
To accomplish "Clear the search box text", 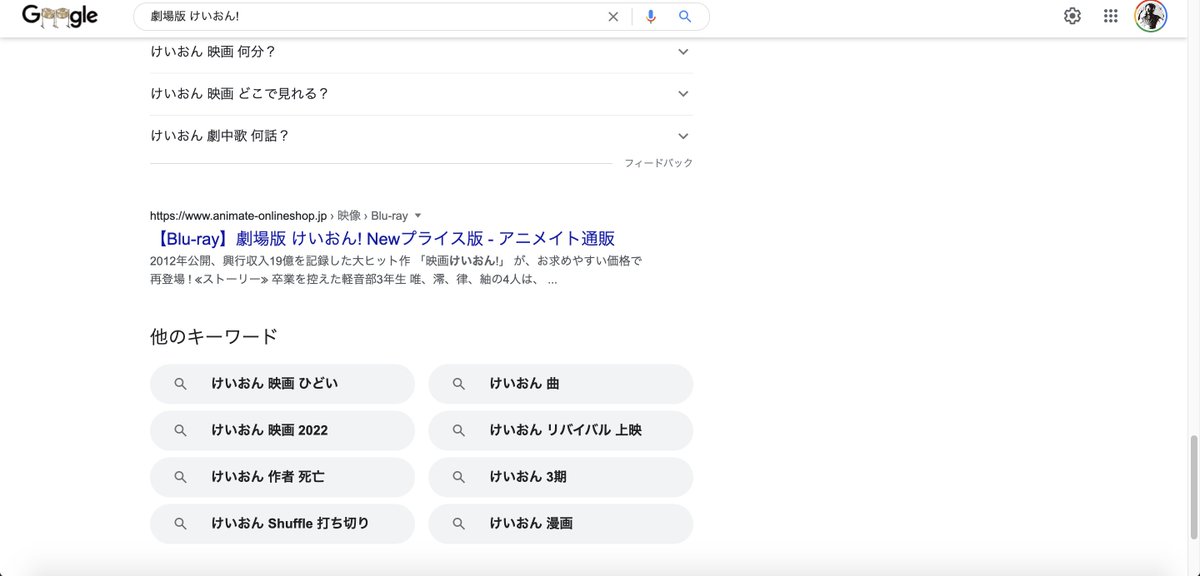I will click(613, 16).
